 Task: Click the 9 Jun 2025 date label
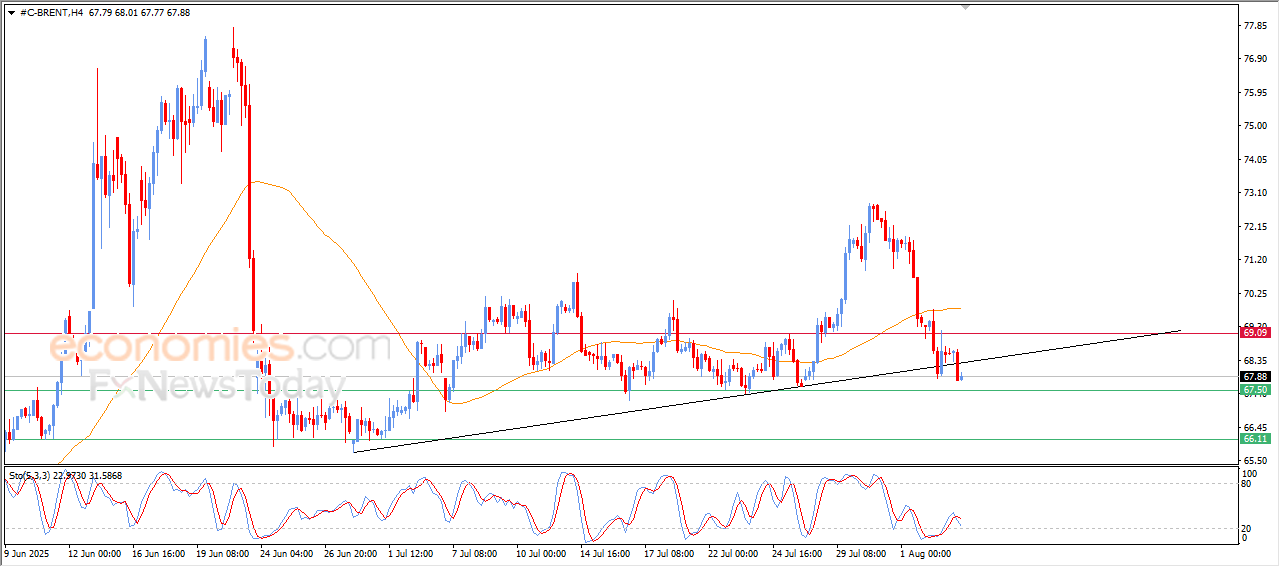26,552
